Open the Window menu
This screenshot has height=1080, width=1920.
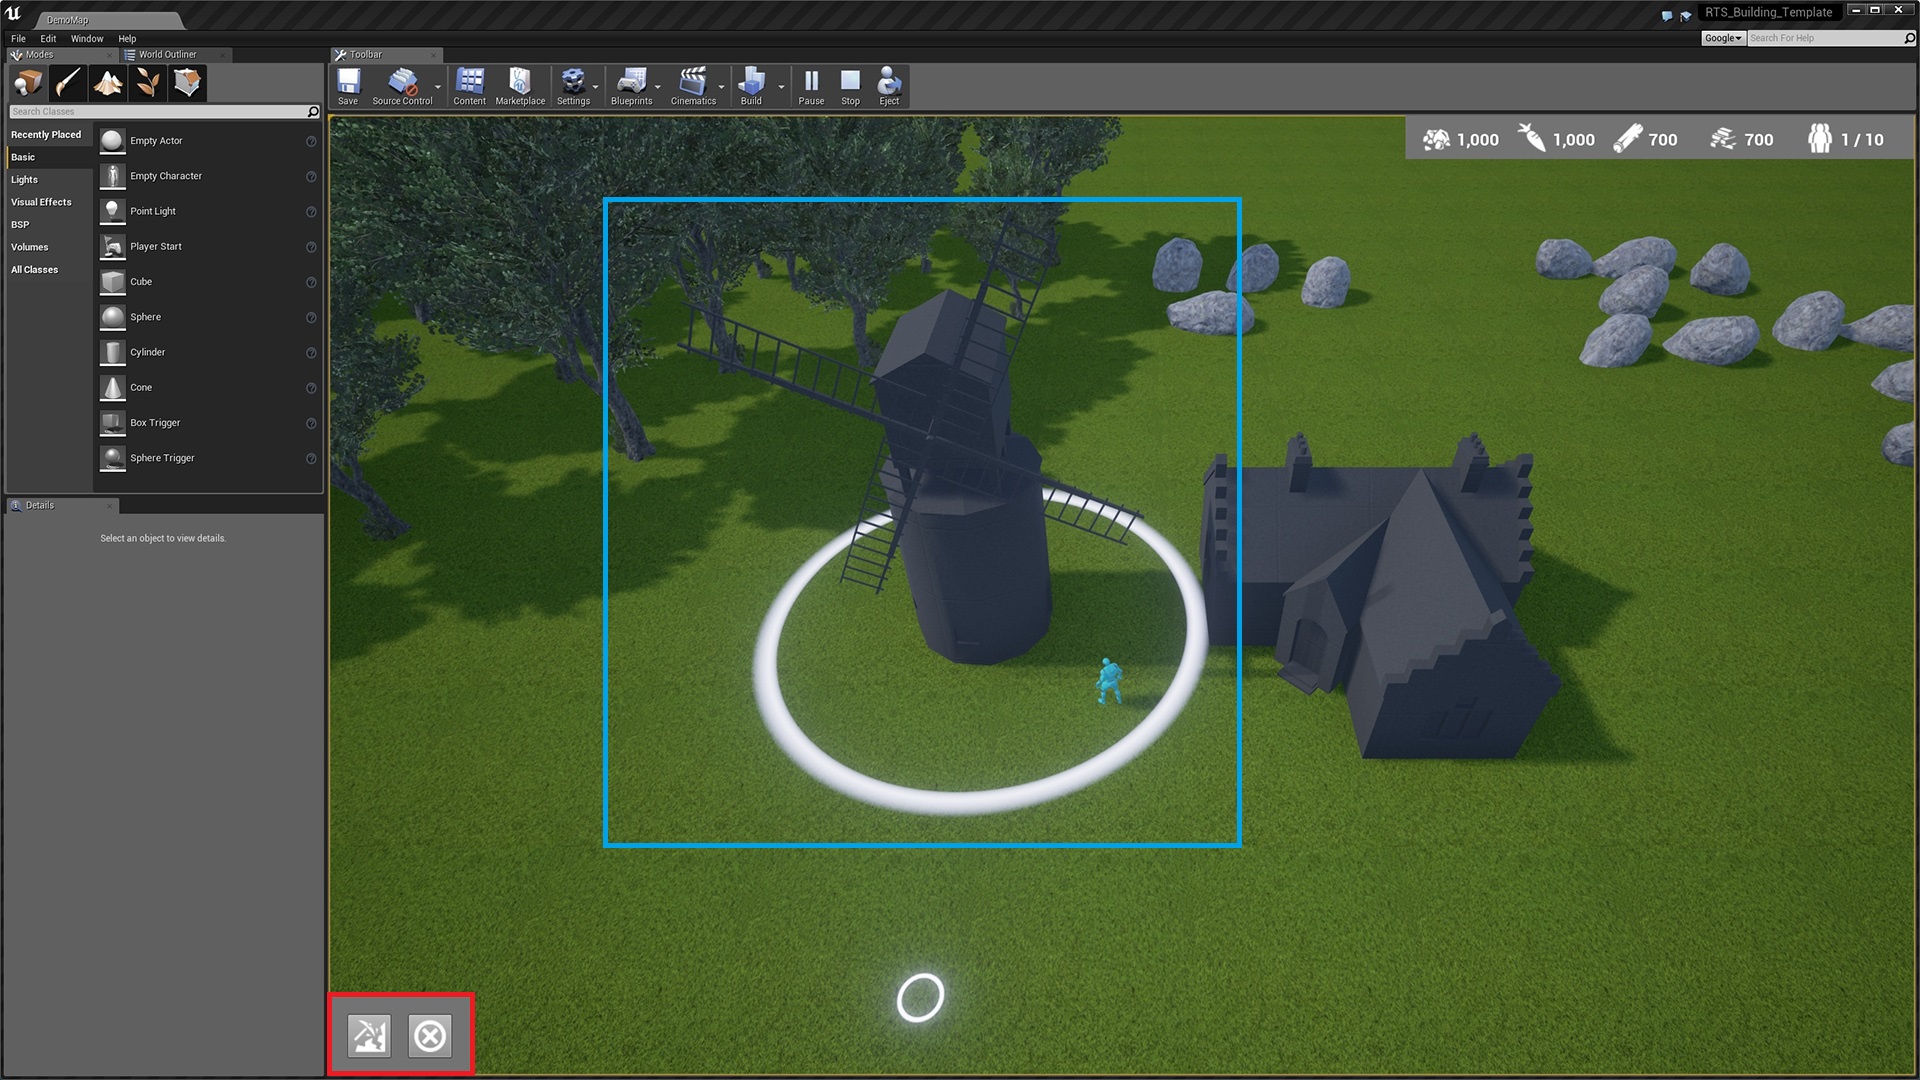pyautogui.click(x=87, y=38)
